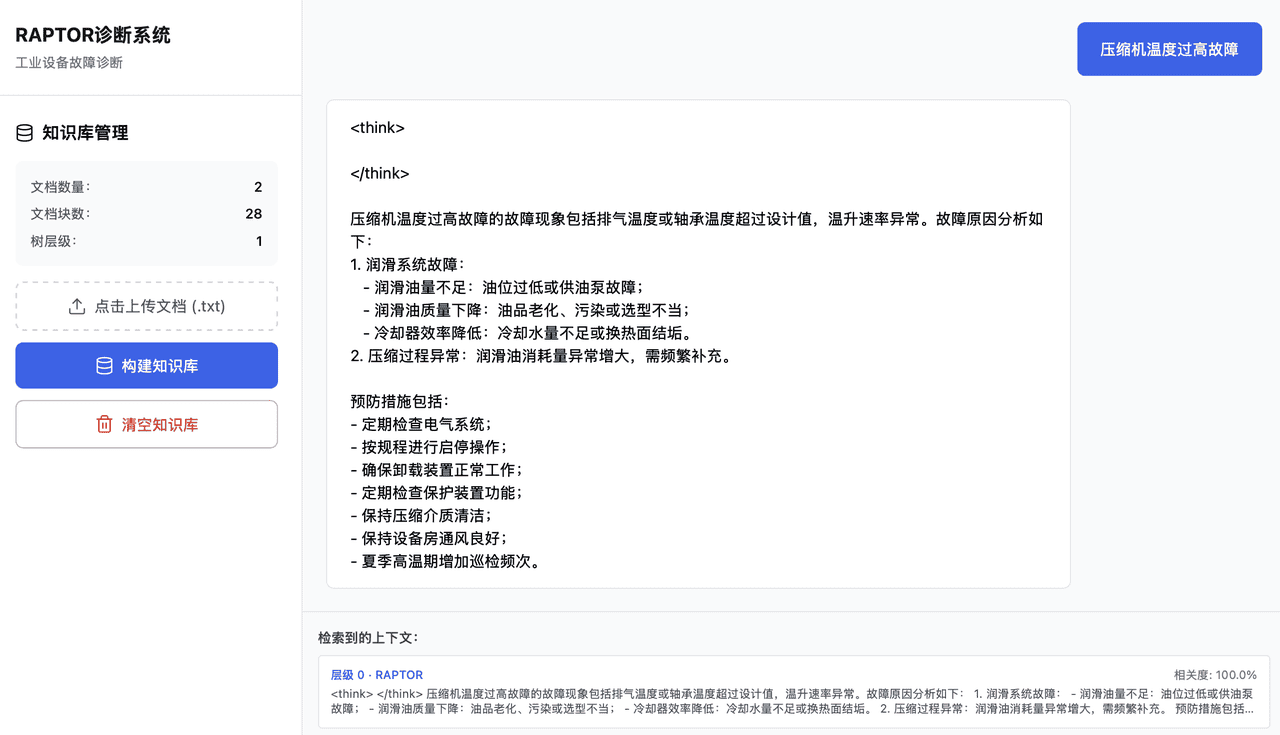1280x735 pixels.
Task: Expand the retrieved context snippet text
Action: tap(790, 700)
